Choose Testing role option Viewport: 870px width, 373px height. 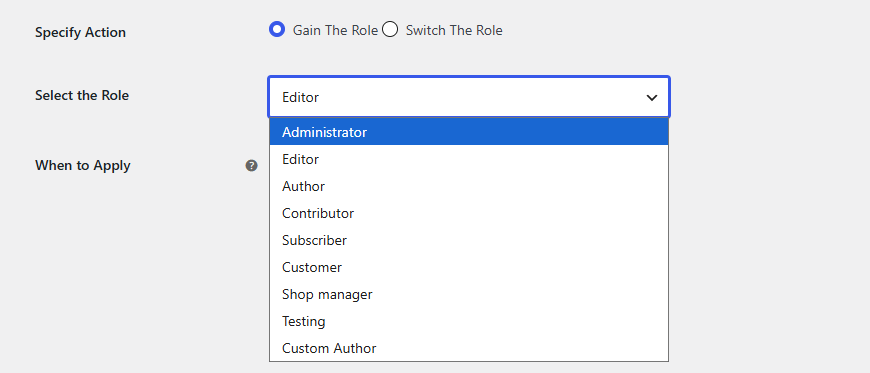469,321
